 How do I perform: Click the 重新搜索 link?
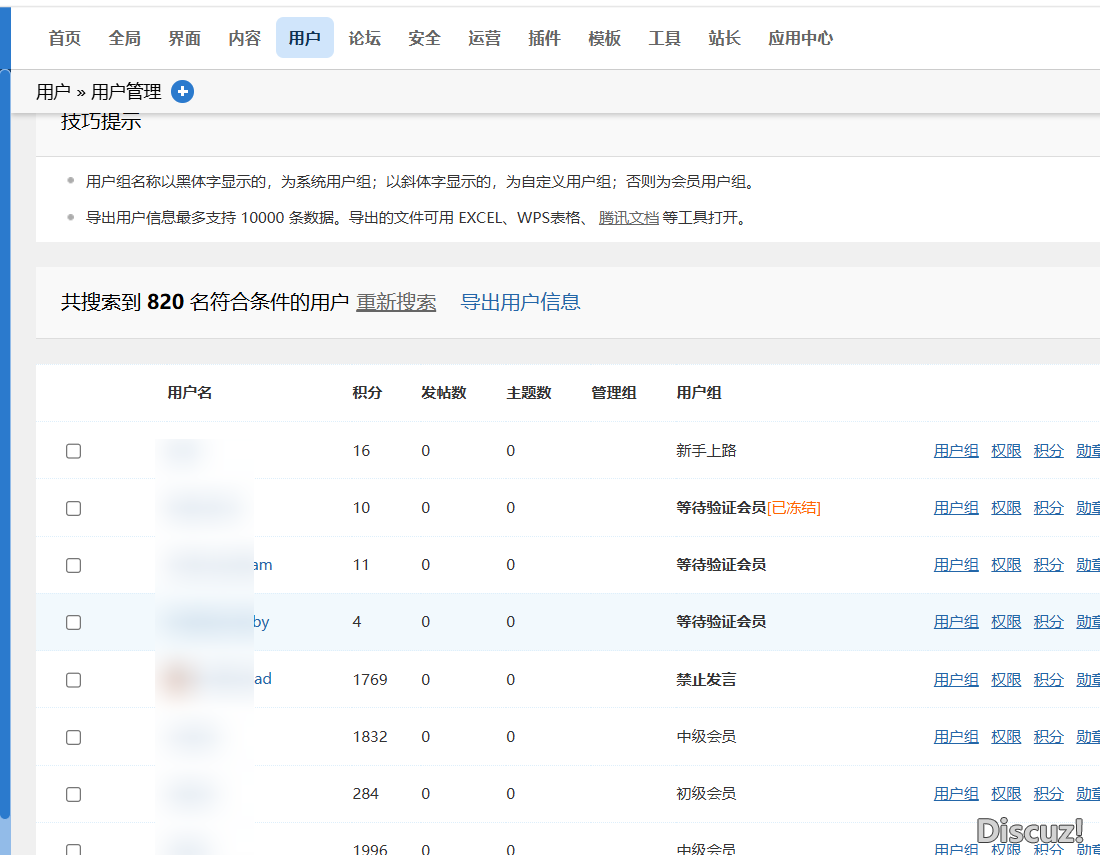396,302
